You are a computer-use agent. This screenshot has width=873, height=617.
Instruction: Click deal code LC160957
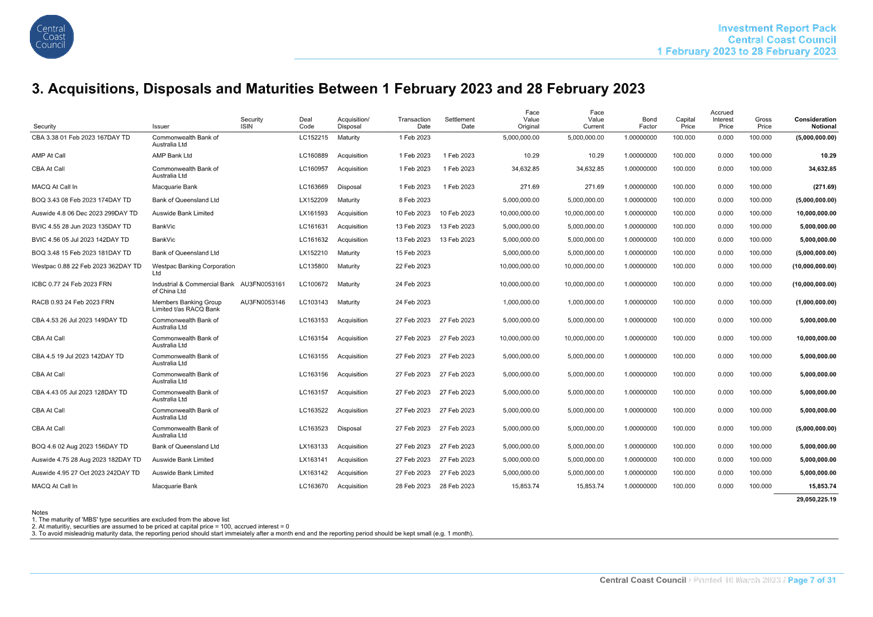pos(313,169)
